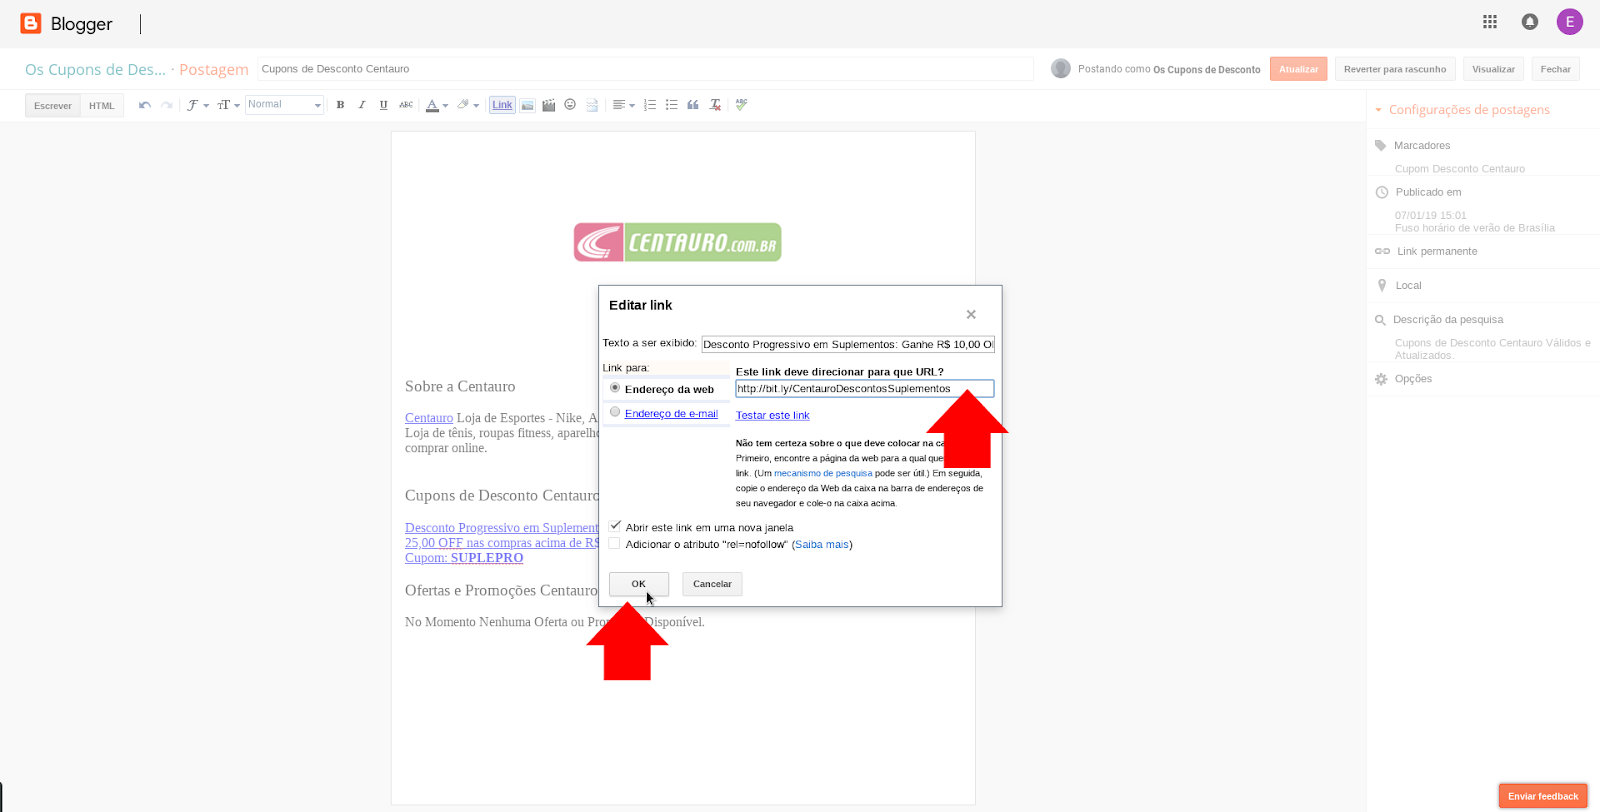Toggle bold formatting
Screen dimensions: 1600x812
[340, 105]
